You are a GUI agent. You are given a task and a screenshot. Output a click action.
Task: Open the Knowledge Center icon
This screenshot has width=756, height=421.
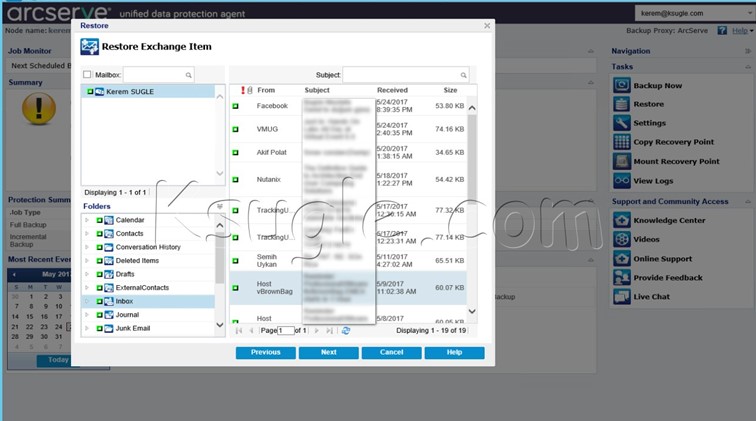tap(621, 220)
